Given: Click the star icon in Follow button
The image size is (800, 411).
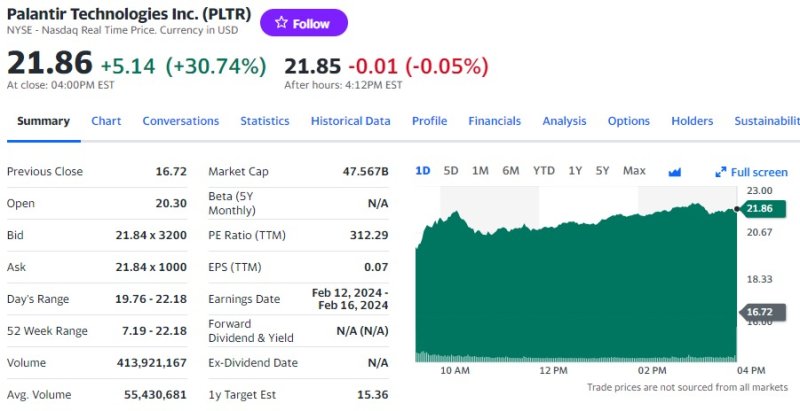Looking at the screenshot, I should 281,23.
